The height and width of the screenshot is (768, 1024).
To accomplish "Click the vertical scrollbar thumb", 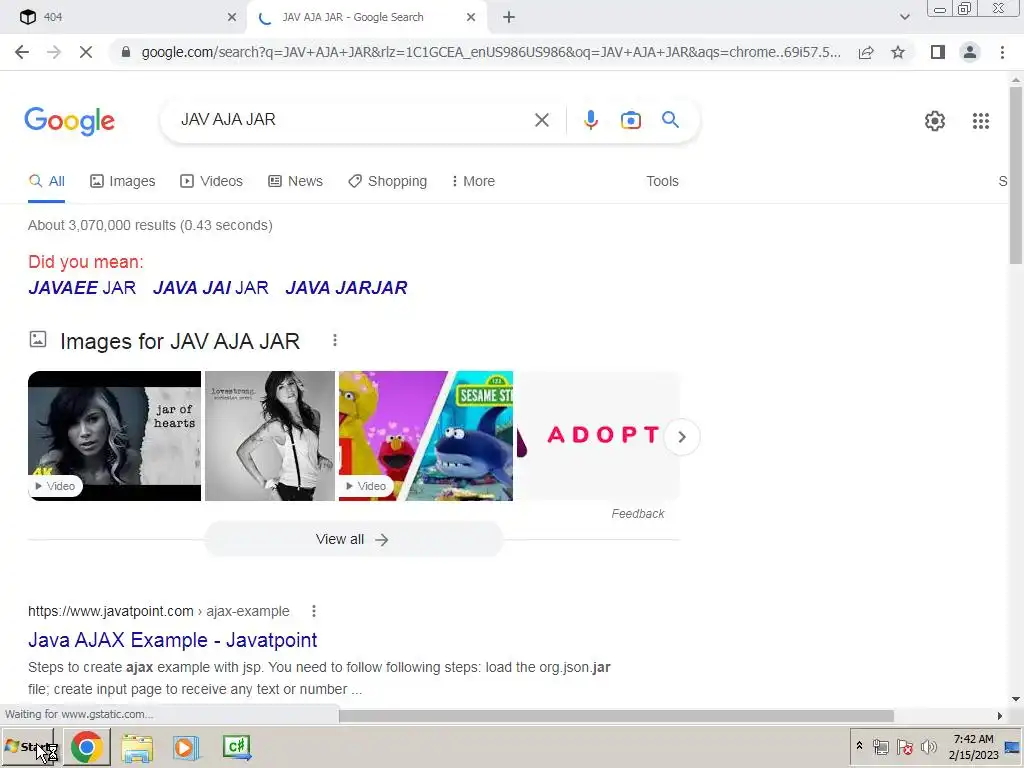I will coord(1016,174).
